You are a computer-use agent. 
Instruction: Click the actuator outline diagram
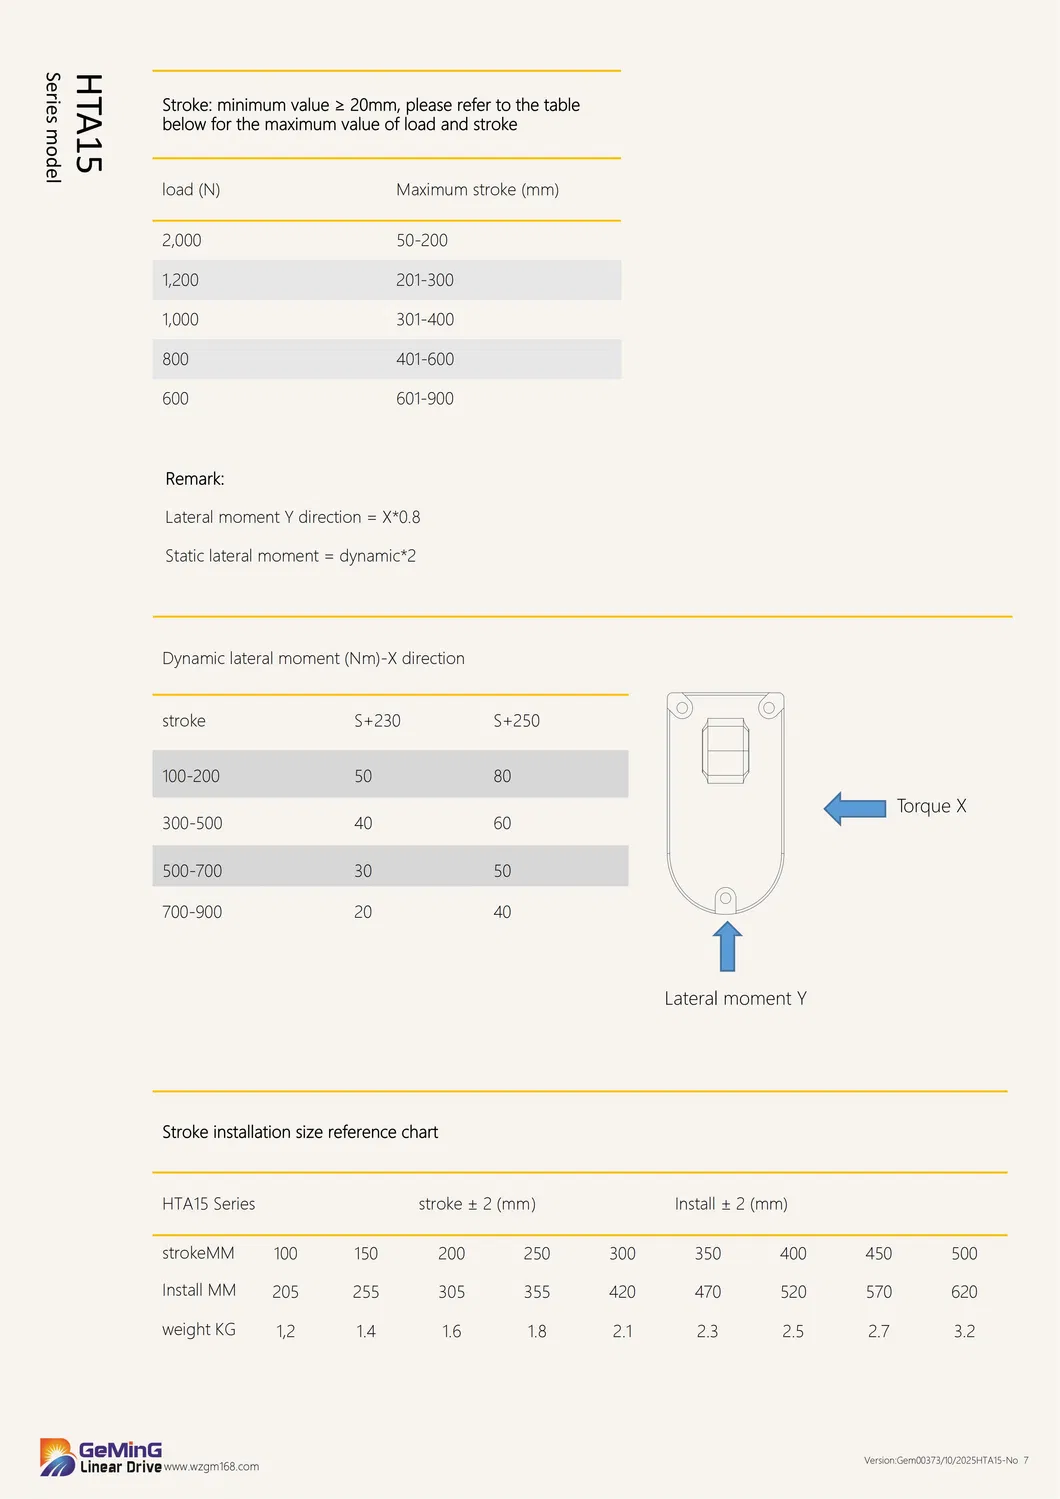click(725, 800)
